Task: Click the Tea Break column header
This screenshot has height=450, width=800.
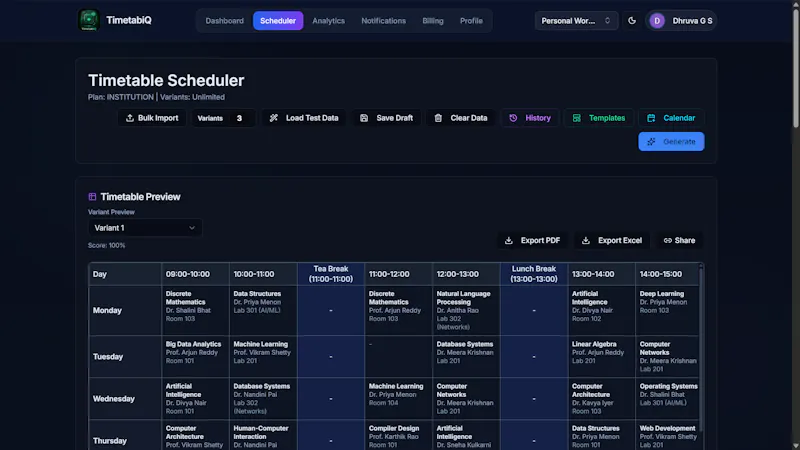Action: [331, 274]
